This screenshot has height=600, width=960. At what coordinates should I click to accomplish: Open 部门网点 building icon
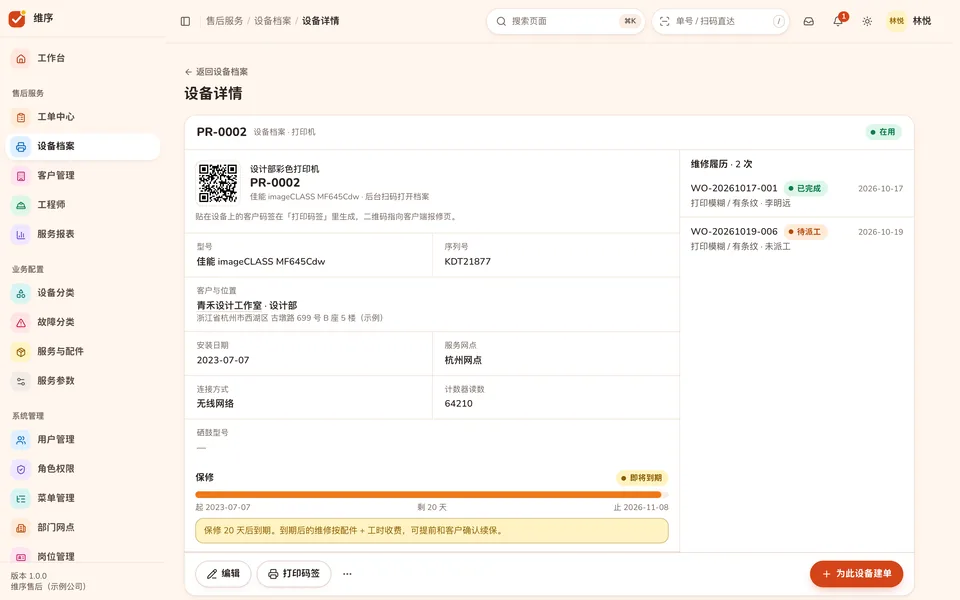pyautogui.click(x=21, y=528)
